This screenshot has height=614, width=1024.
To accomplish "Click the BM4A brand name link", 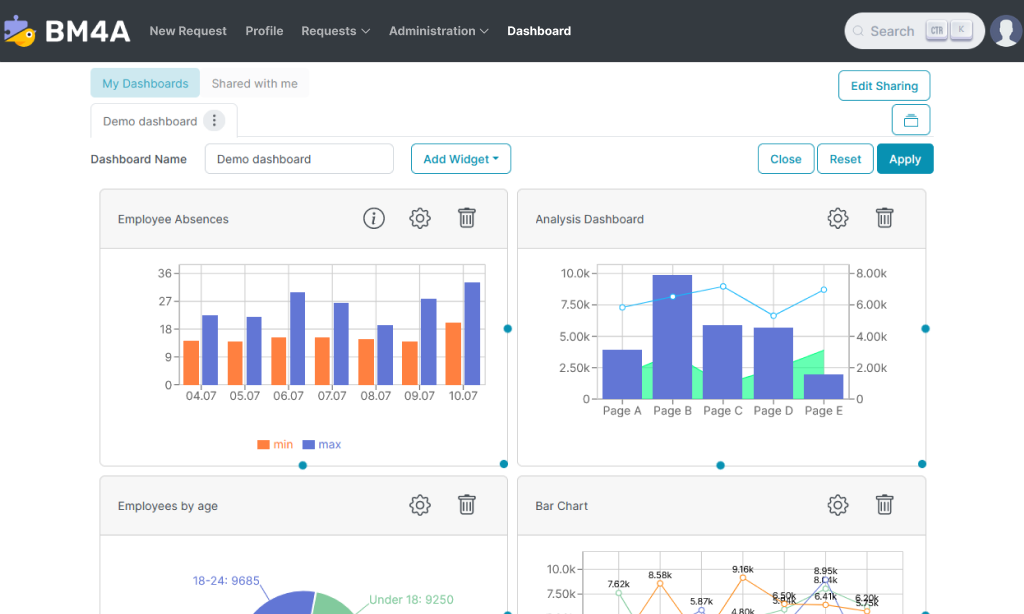I will (x=88, y=31).
